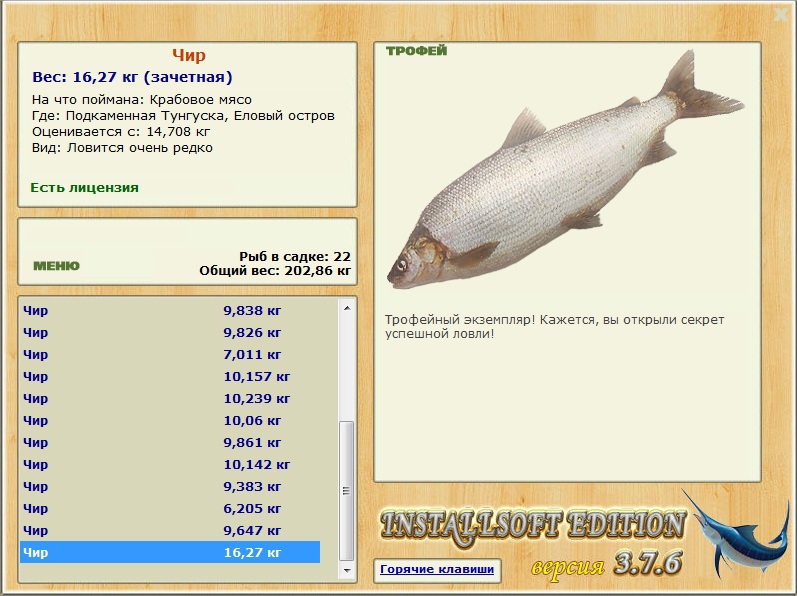
Task: Select the Чир 10,157 кг row
Action: tap(170, 377)
